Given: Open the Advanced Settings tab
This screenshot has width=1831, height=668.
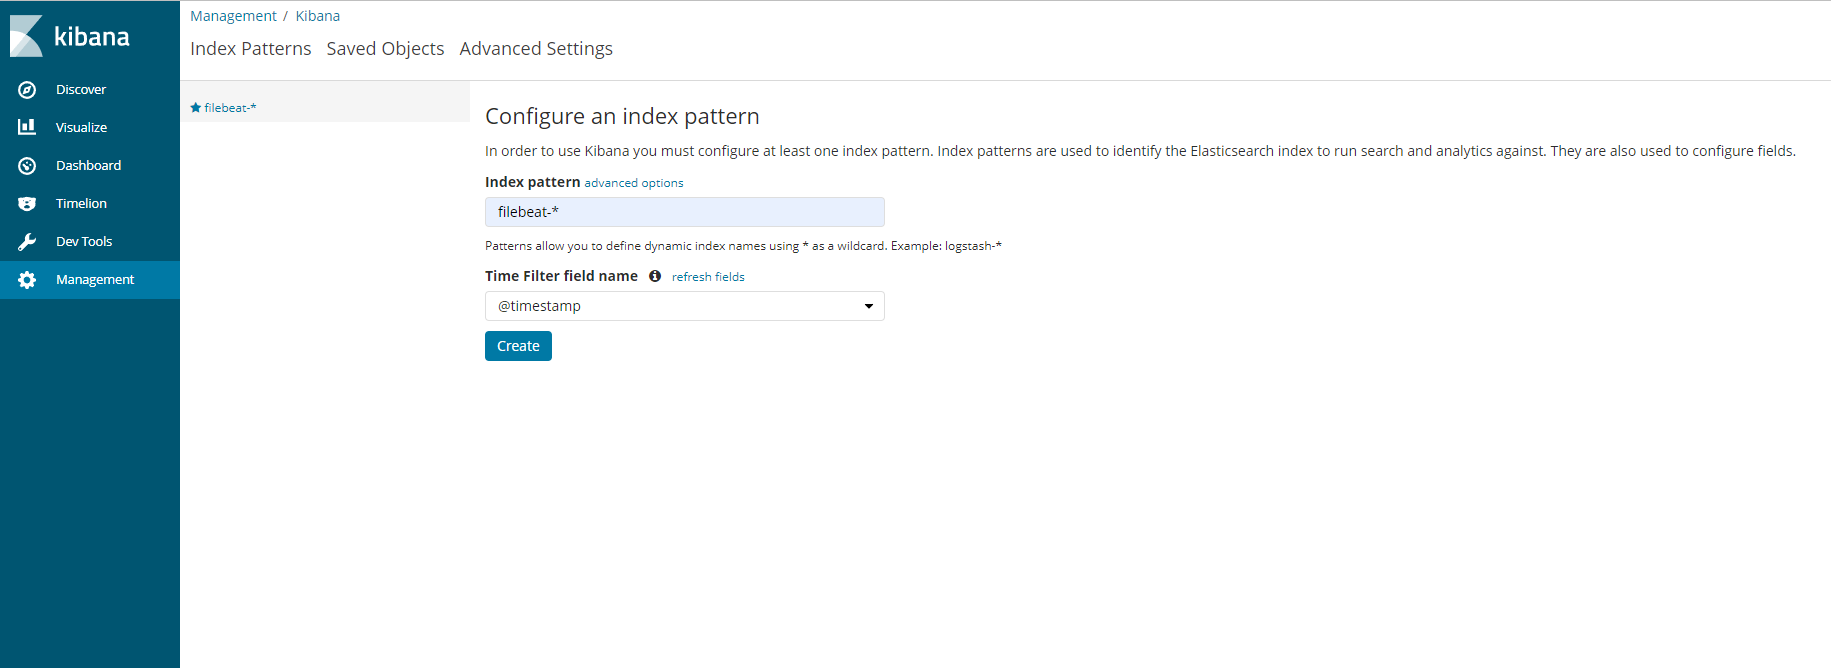Looking at the screenshot, I should pyautogui.click(x=536, y=49).
